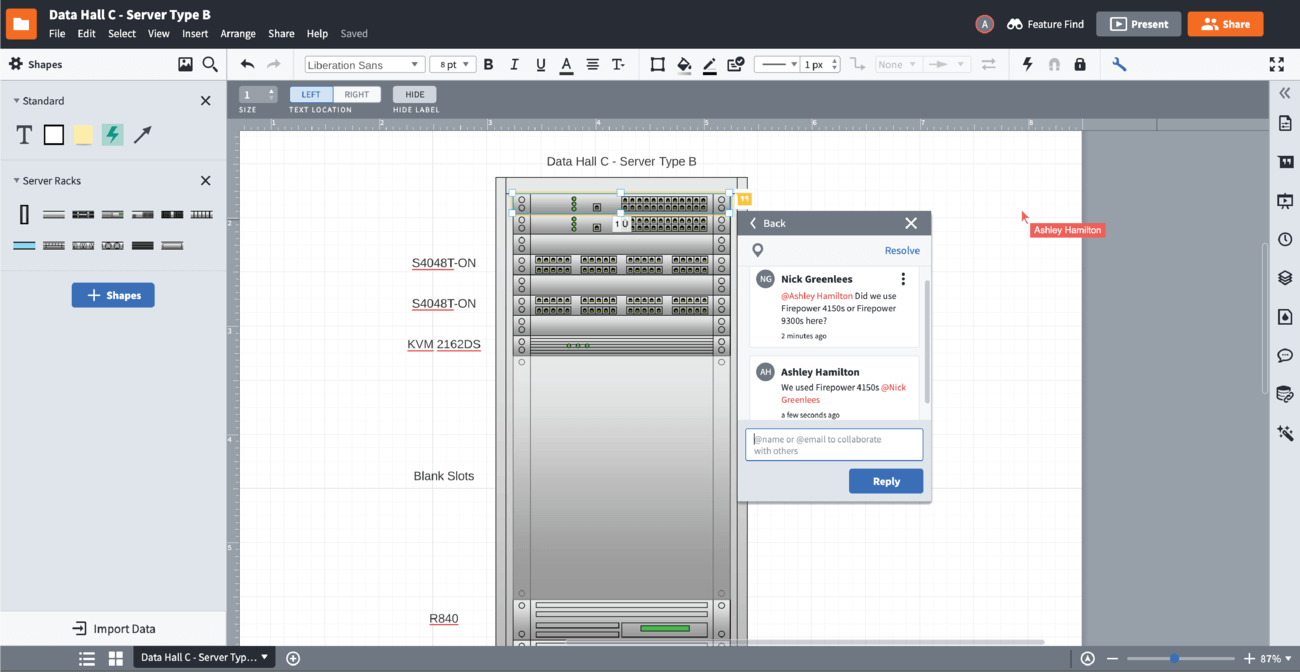Viewport: 1300px width, 672px height.
Task: Open the Liberation Sans font dropdown
Action: (364, 65)
